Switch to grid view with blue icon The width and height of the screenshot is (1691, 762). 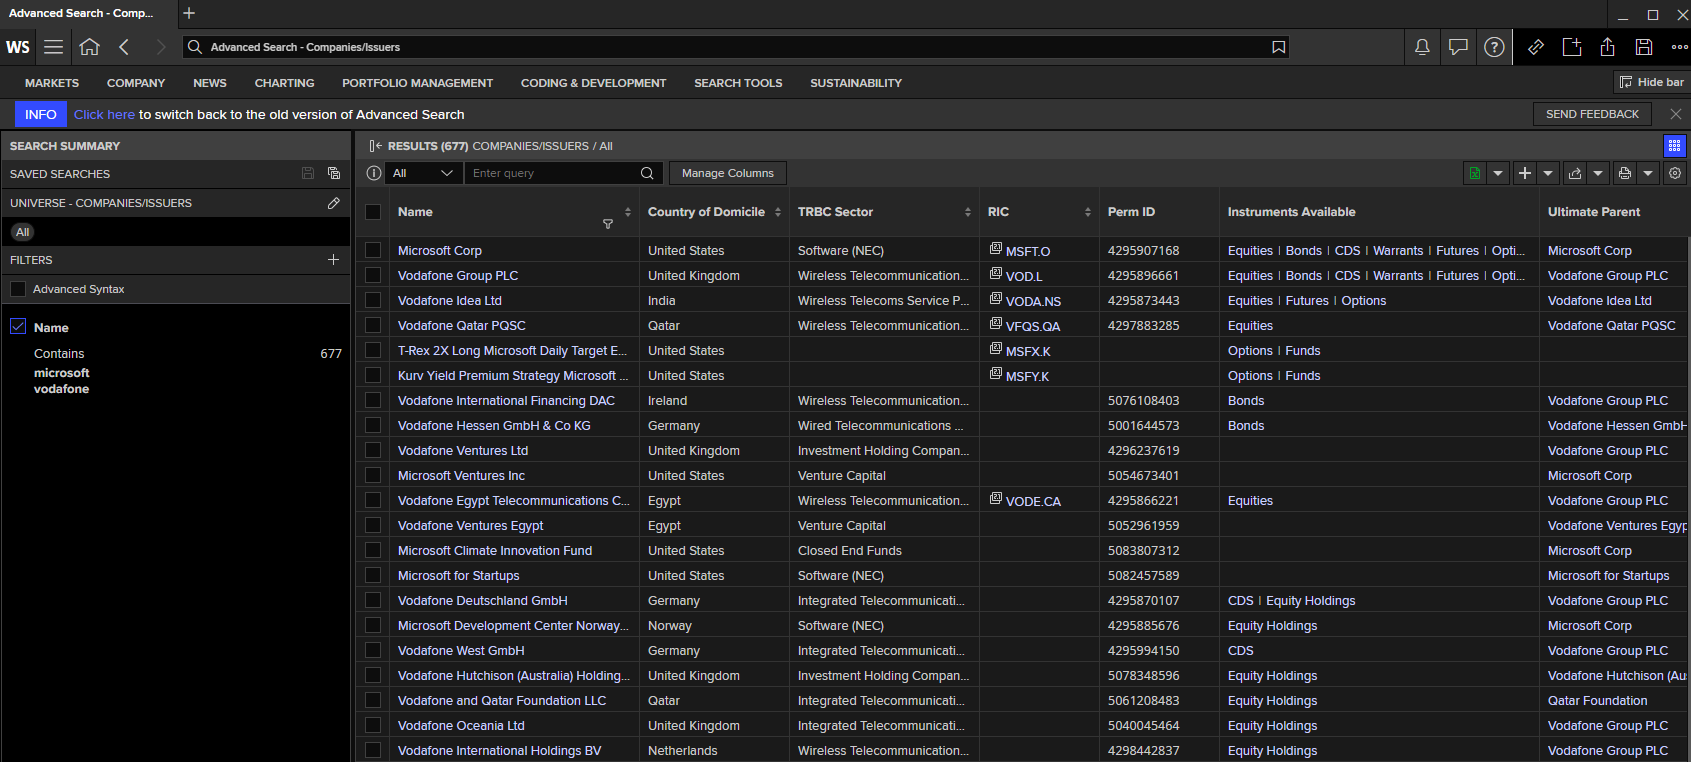(x=1675, y=146)
